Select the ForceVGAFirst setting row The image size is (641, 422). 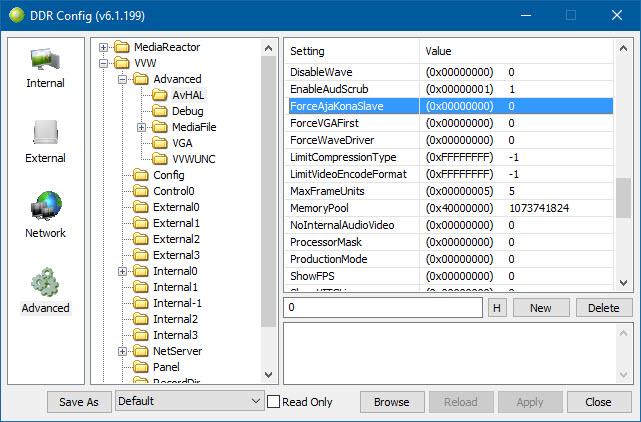click(449, 123)
